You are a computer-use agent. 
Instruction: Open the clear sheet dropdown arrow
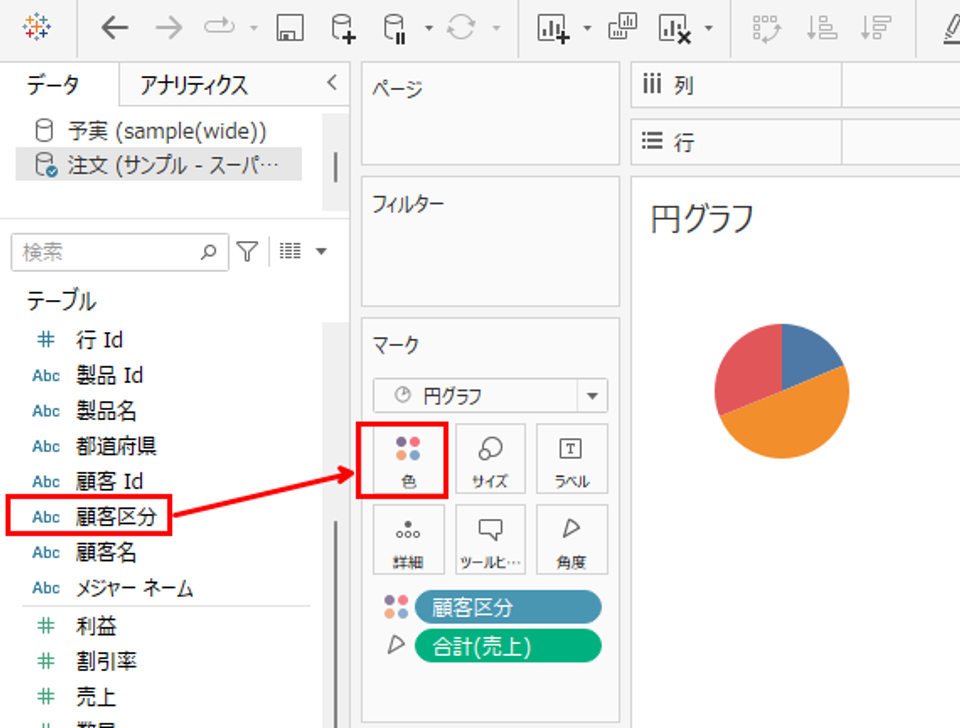pyautogui.click(x=708, y=28)
